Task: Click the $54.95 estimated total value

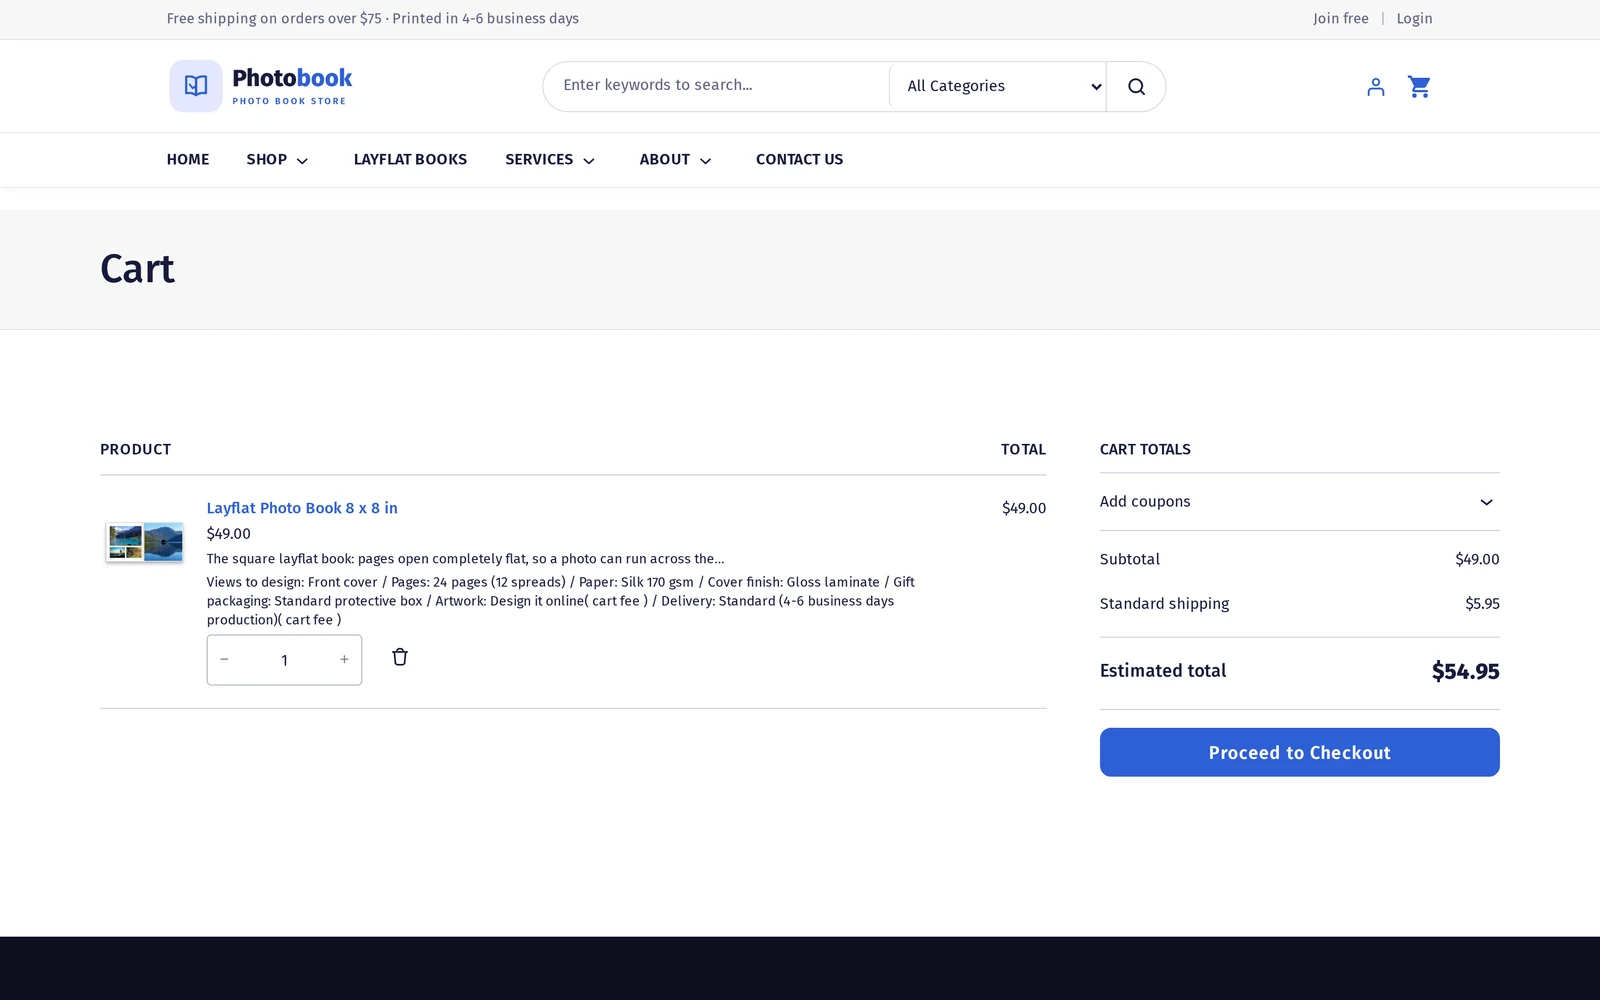Action: click(x=1465, y=671)
